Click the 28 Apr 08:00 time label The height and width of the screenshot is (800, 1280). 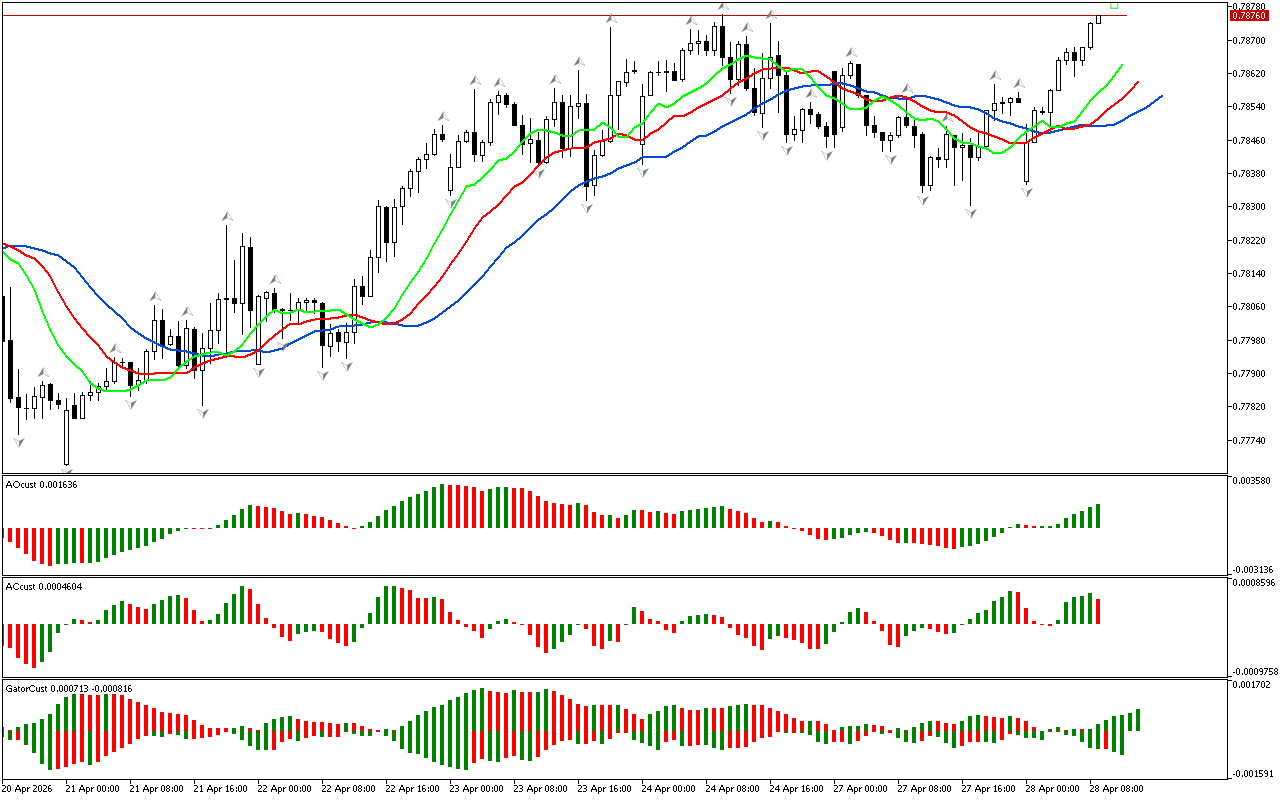(1117, 788)
